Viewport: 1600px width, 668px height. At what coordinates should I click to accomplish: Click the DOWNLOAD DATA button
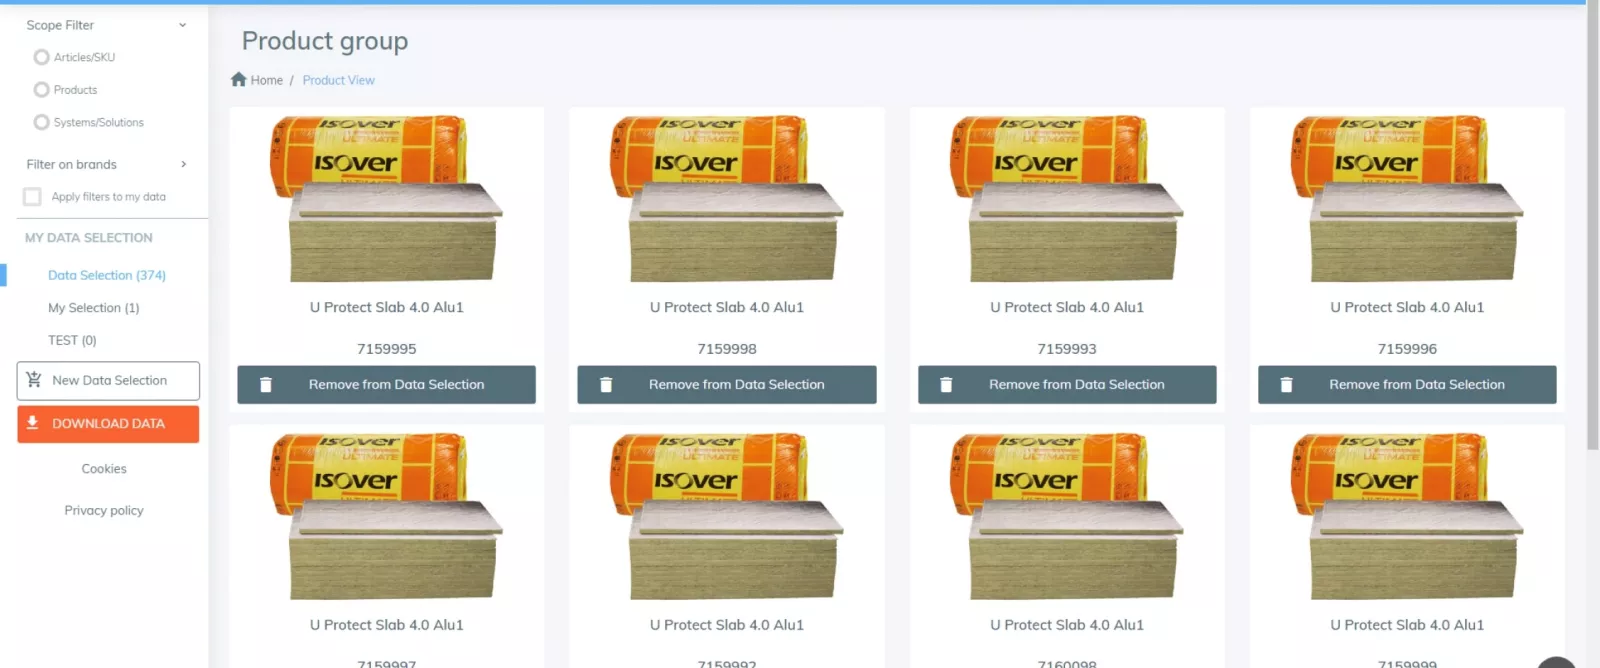[x=108, y=424]
